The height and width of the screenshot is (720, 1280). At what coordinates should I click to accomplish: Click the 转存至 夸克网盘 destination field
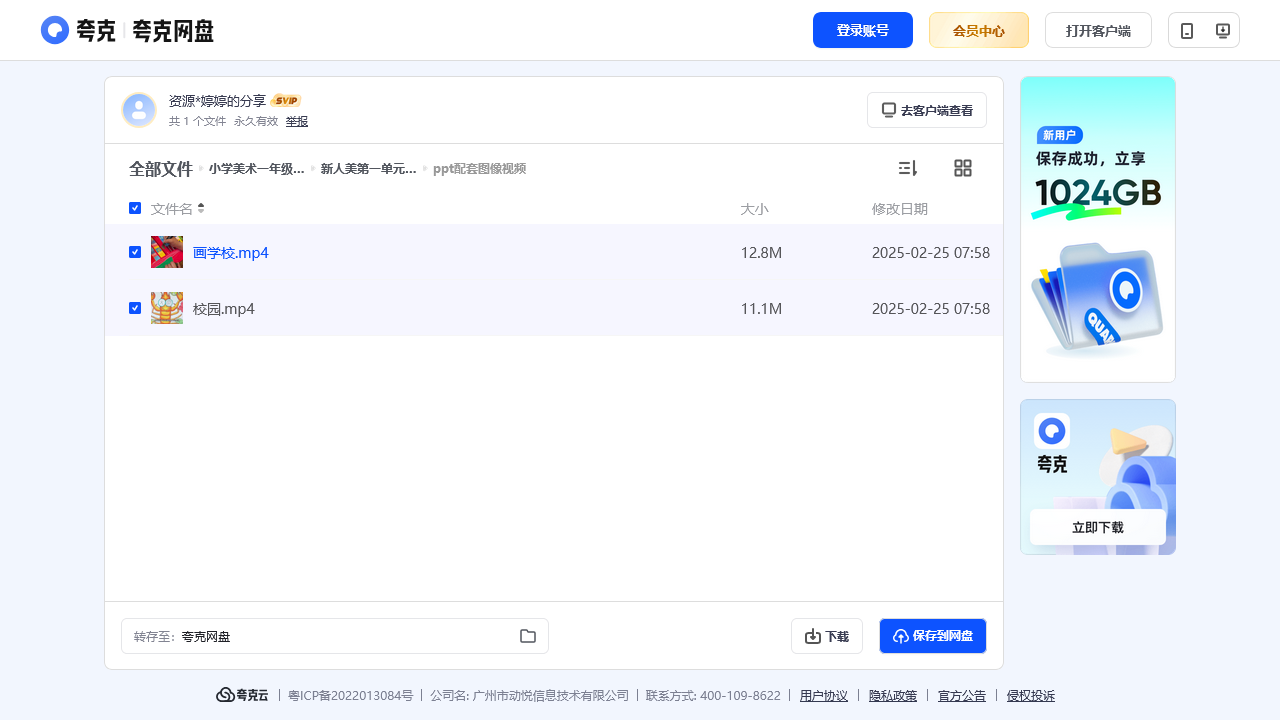[x=335, y=636]
